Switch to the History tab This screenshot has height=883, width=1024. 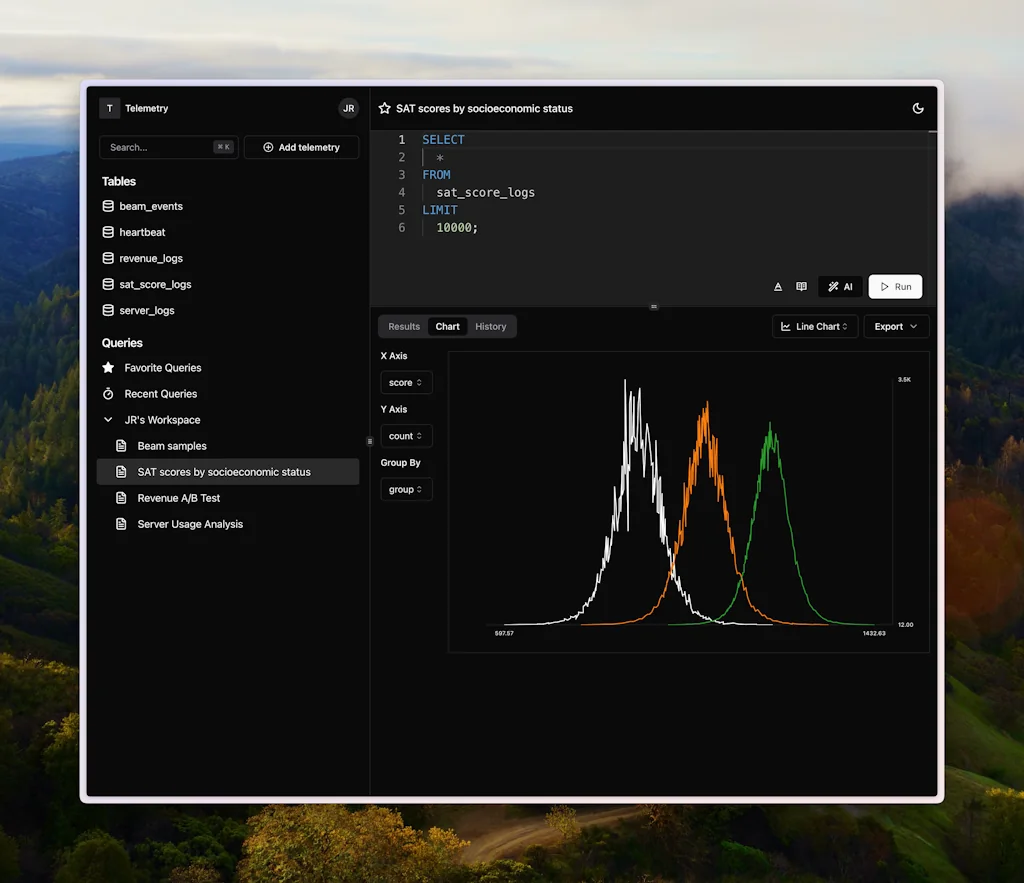tap(490, 327)
